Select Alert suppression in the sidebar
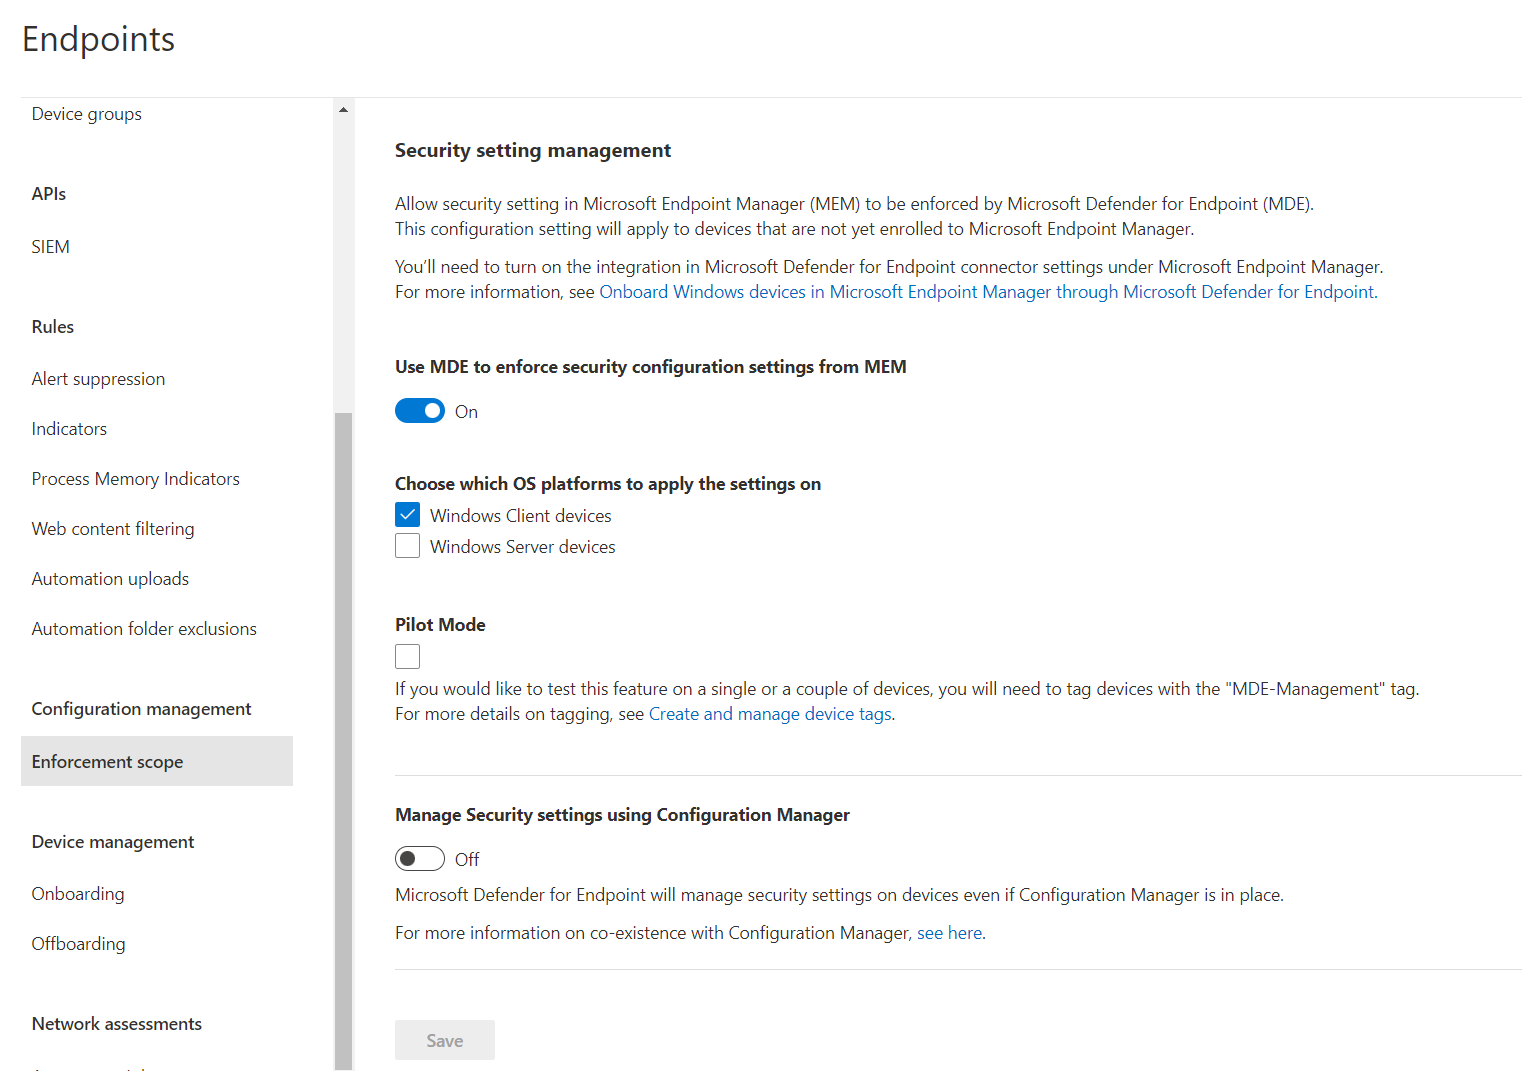The width and height of the screenshot is (1522, 1071). [x=98, y=378]
